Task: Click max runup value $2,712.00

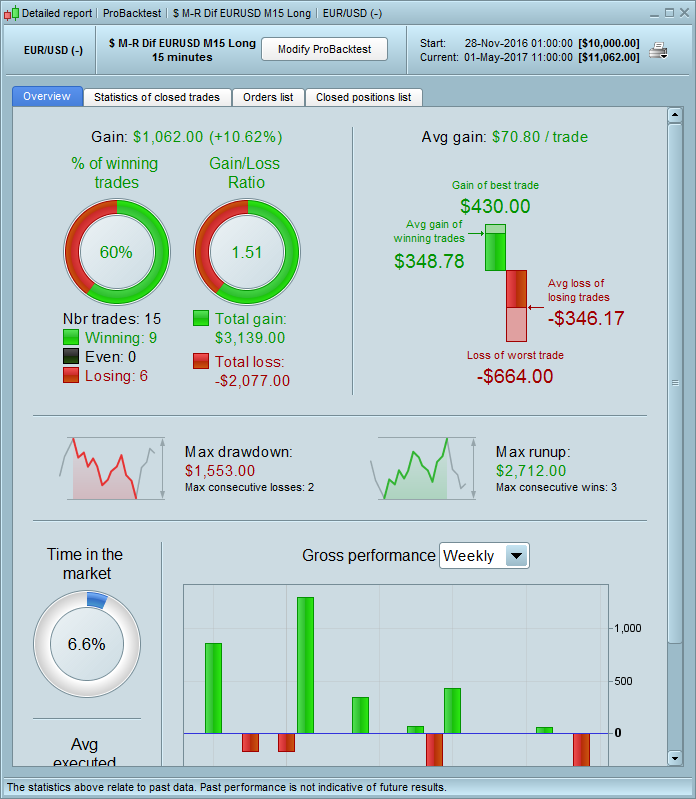Action: 531,470
